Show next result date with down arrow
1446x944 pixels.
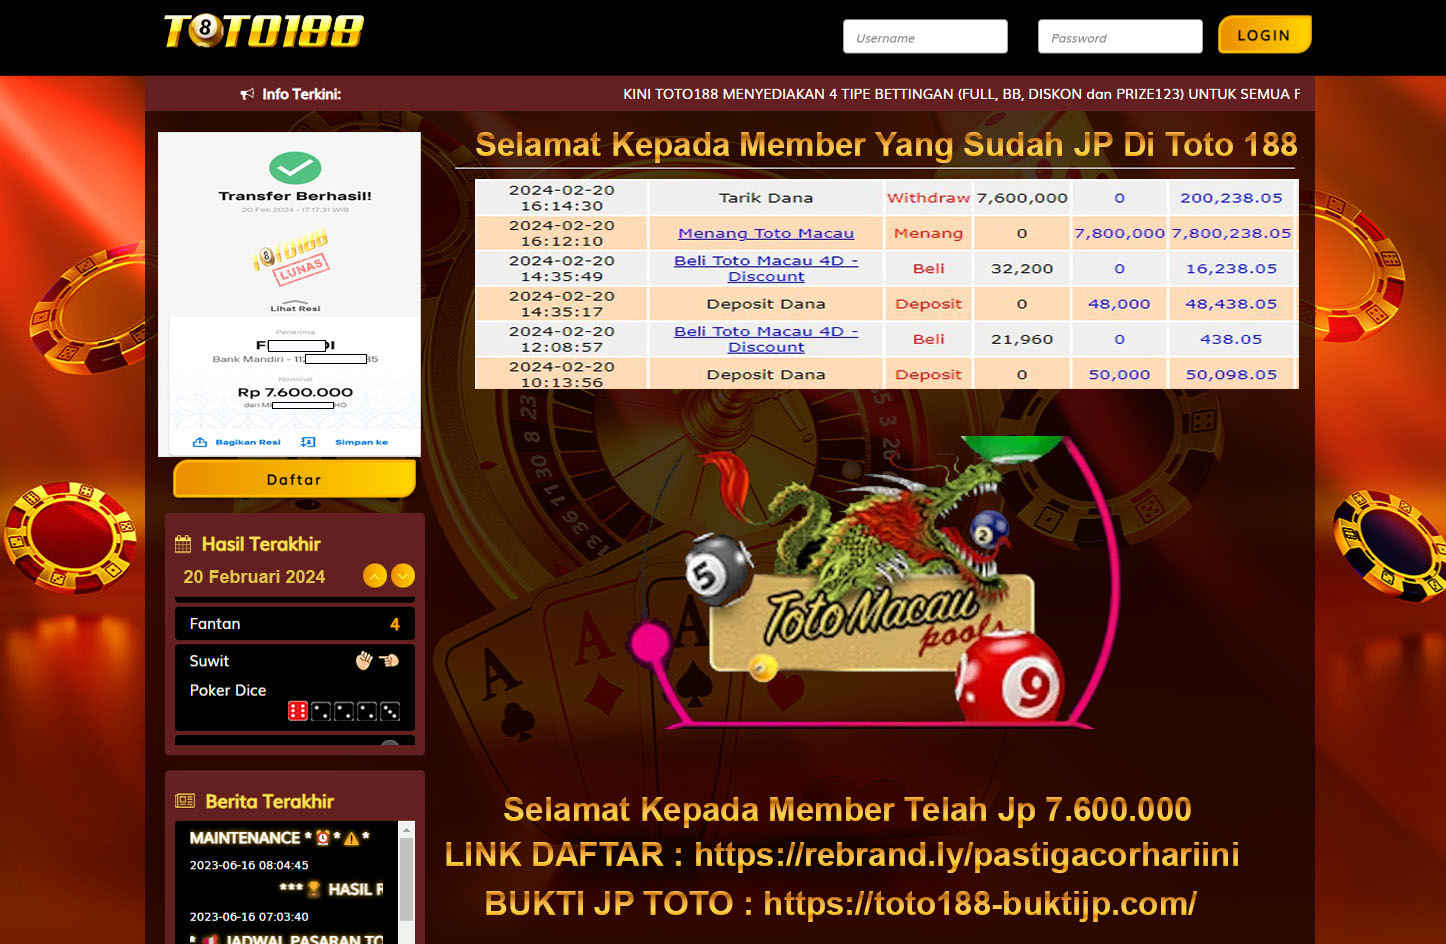point(403,576)
